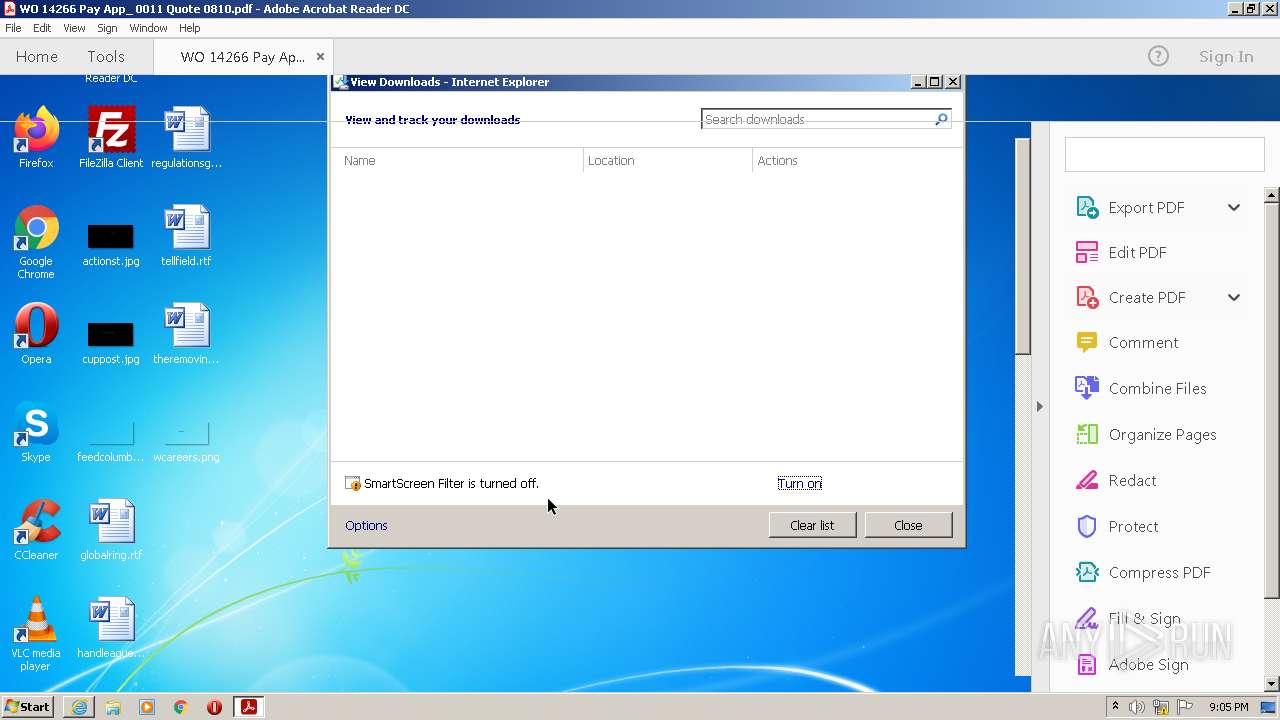Open the Export PDF tool icon
The height and width of the screenshot is (720, 1280).
point(1087,207)
